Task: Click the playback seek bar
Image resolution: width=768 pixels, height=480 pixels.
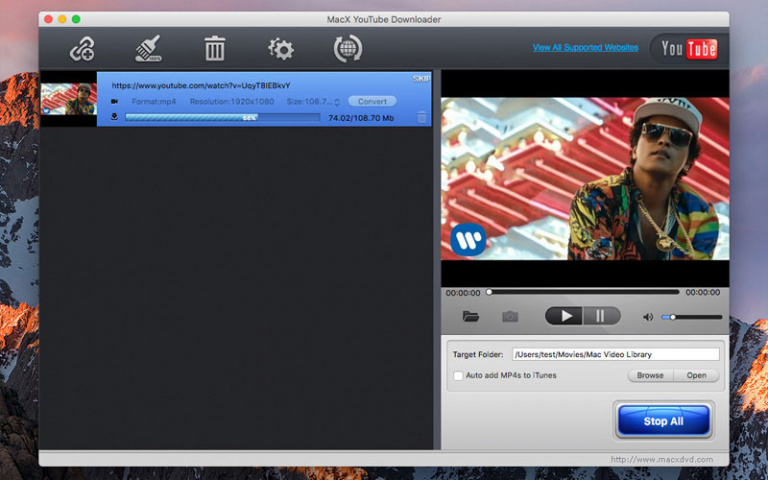Action: coord(584,292)
